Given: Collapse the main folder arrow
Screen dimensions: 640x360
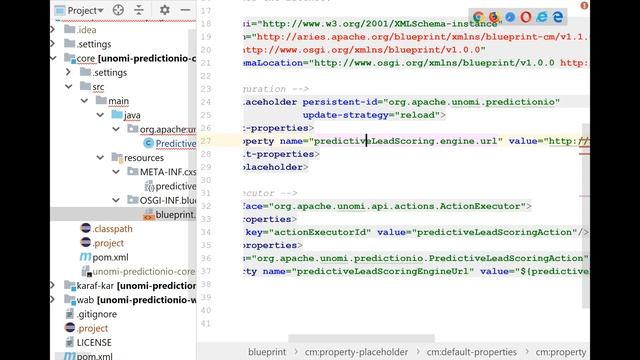Looking at the screenshot, I should point(84,100).
